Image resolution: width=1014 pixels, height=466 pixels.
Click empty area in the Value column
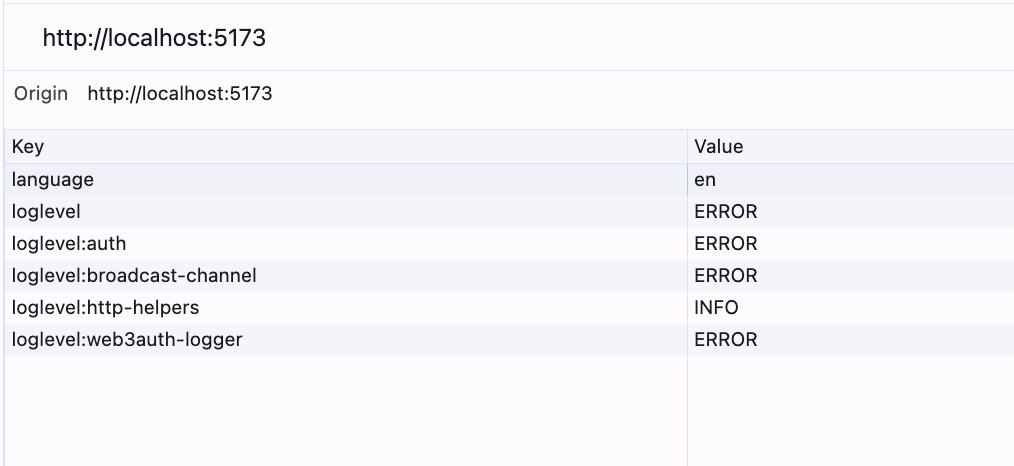(850, 410)
